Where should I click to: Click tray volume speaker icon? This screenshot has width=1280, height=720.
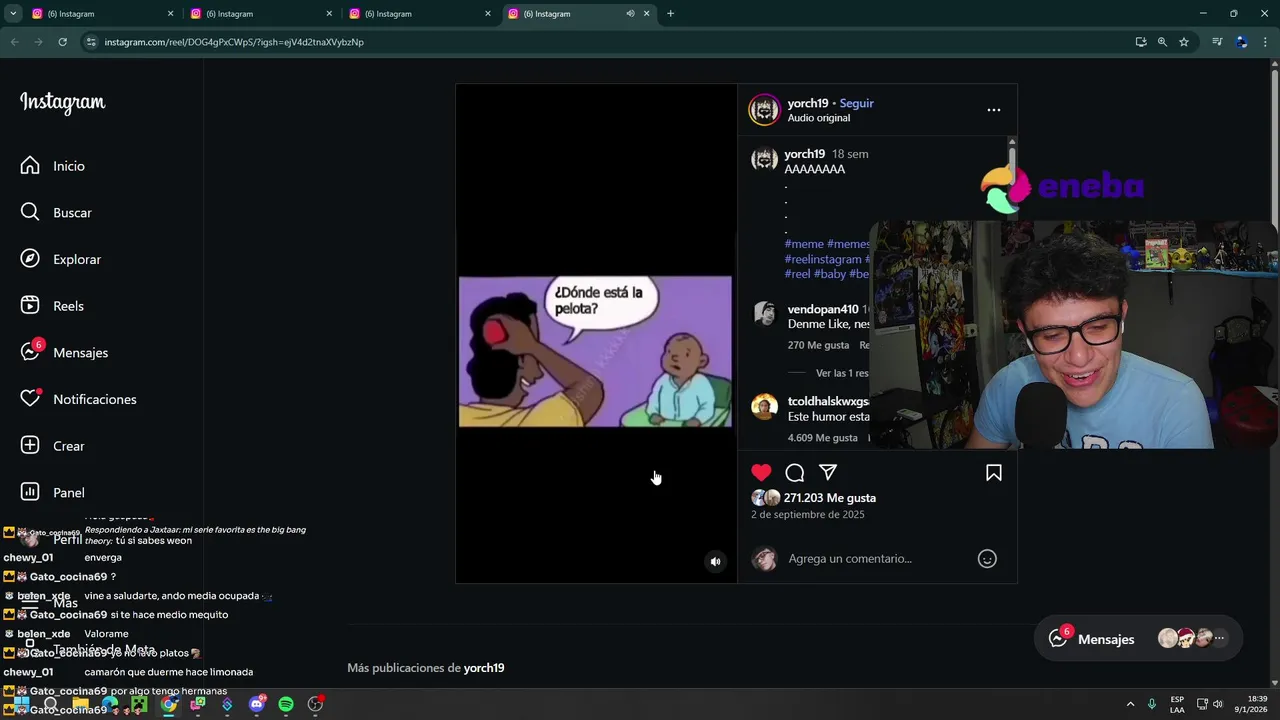coord(1218,704)
